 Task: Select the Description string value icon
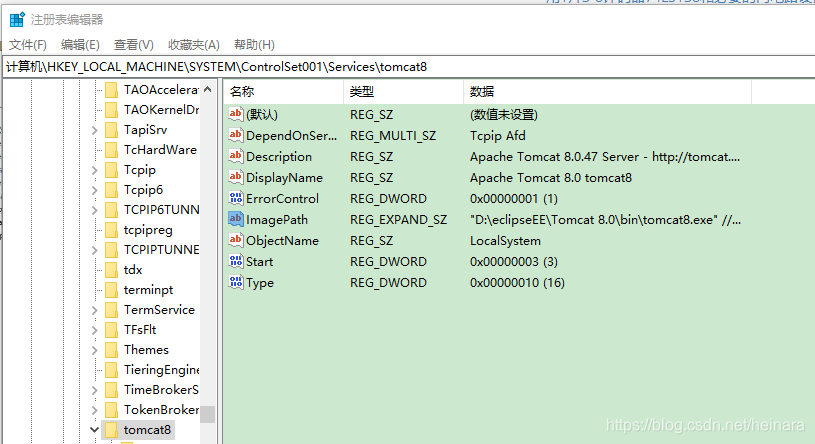[x=235, y=156]
